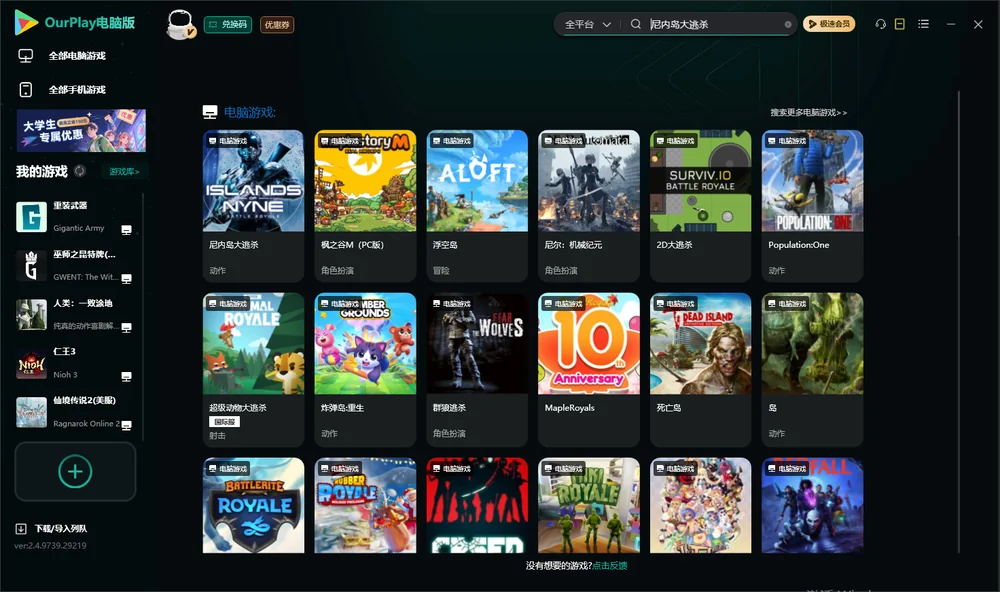The width and height of the screenshot is (1000, 592).
Task: Open the MapleRoyals game card
Action: pyautogui.click(x=589, y=369)
